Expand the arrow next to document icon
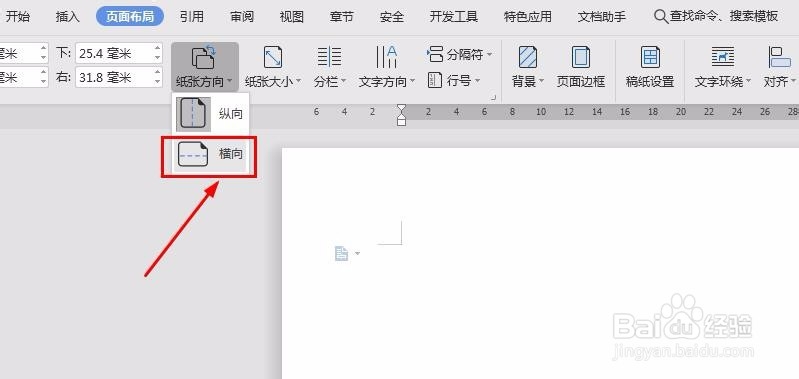Image resolution: width=799 pixels, height=379 pixels. [x=357, y=254]
